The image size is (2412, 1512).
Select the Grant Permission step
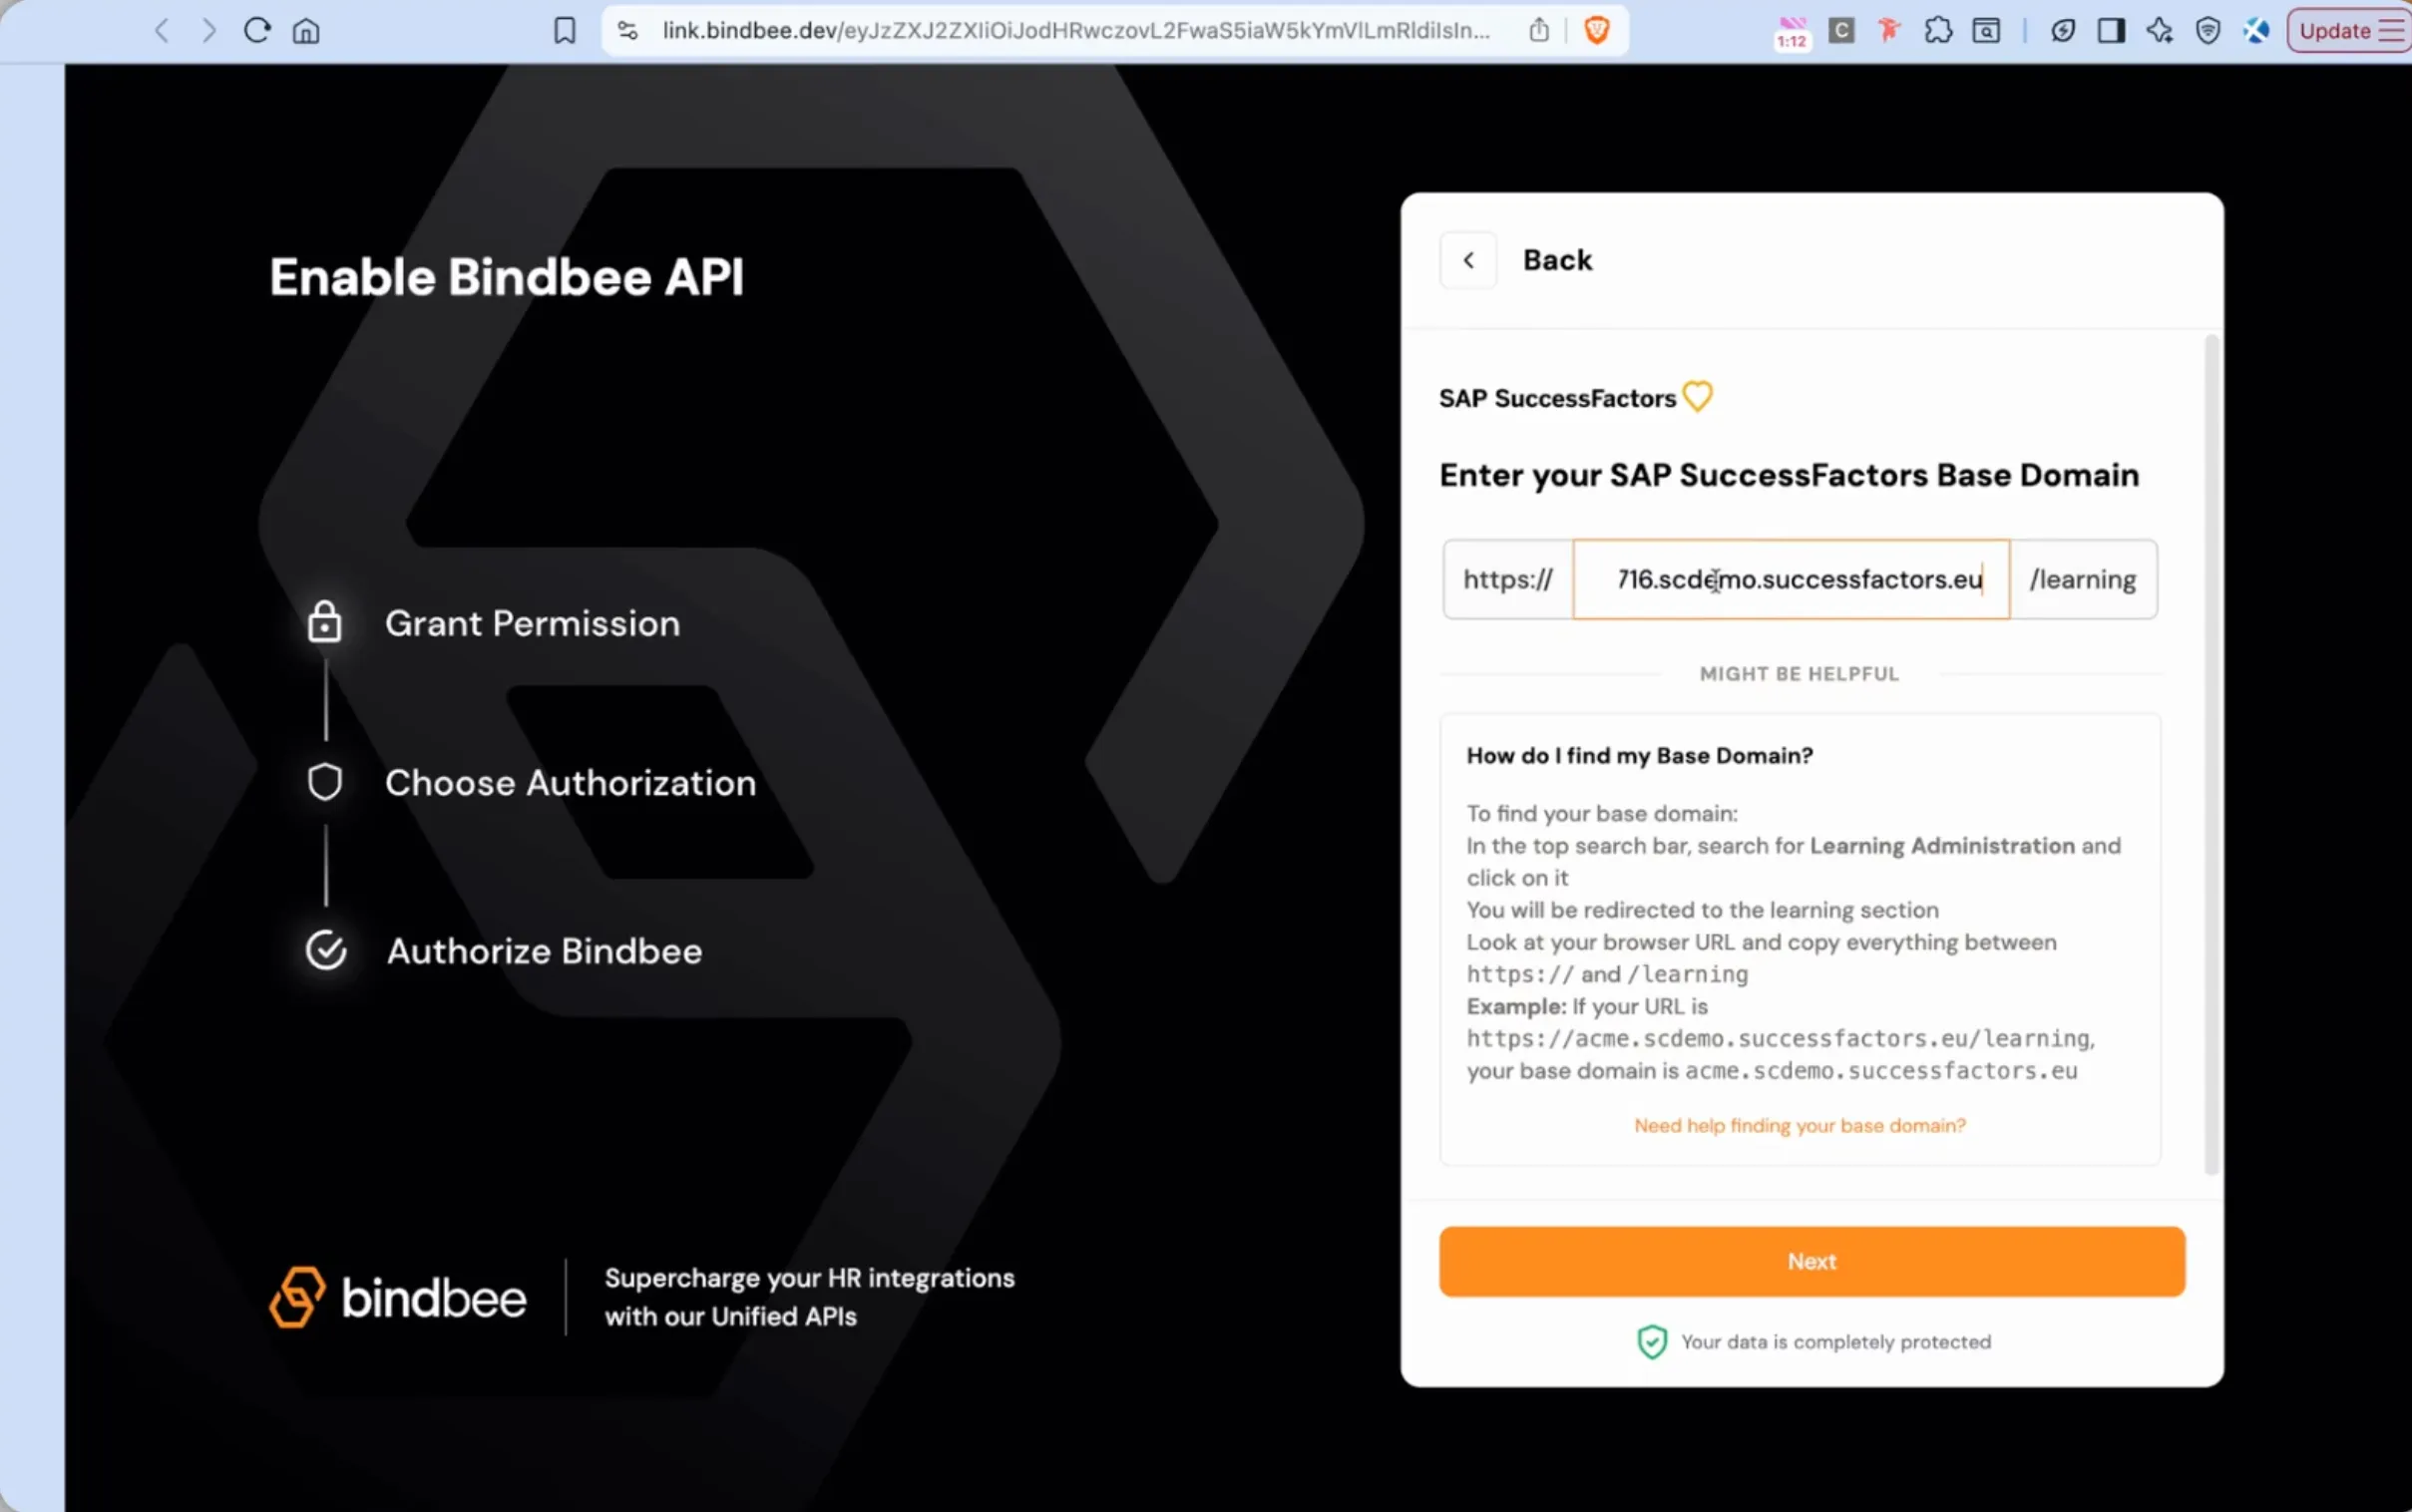point(532,623)
